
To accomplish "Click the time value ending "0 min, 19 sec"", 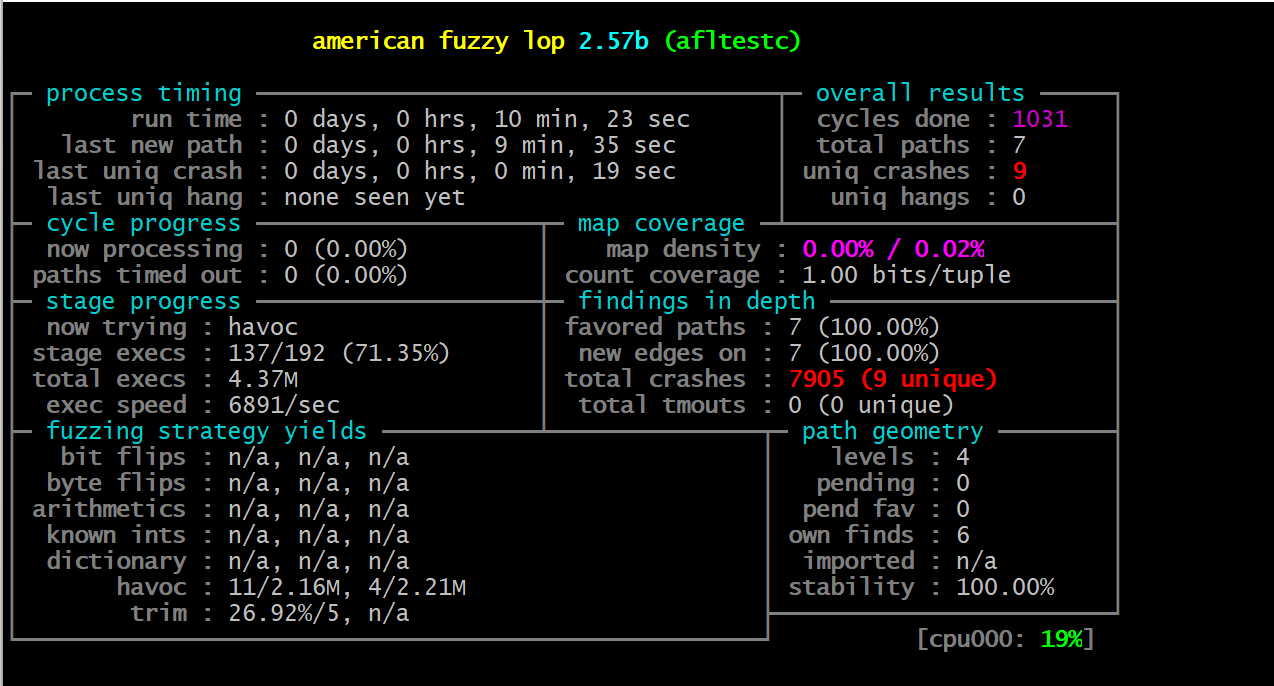I will pos(480,172).
